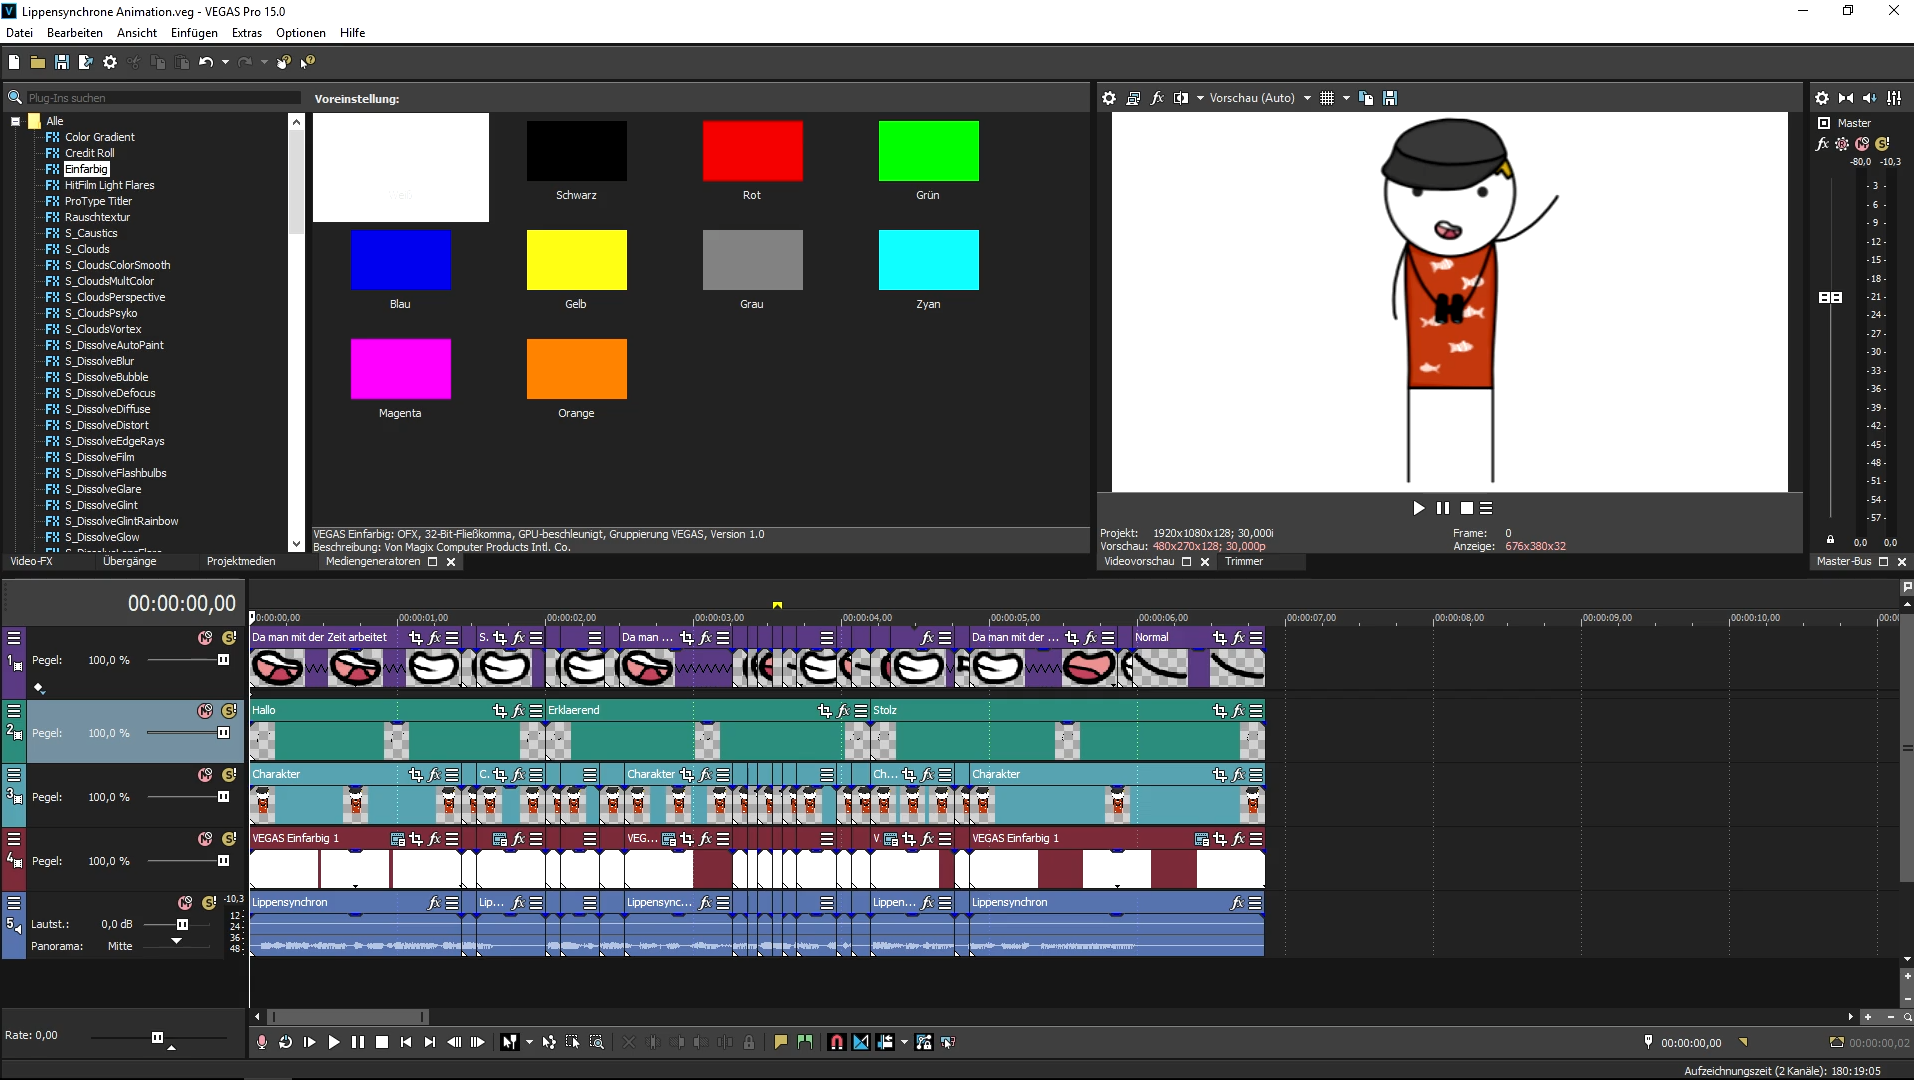Open the auto ripple mode dropdown
This screenshot has height=1080, width=1914.
click(x=905, y=1042)
